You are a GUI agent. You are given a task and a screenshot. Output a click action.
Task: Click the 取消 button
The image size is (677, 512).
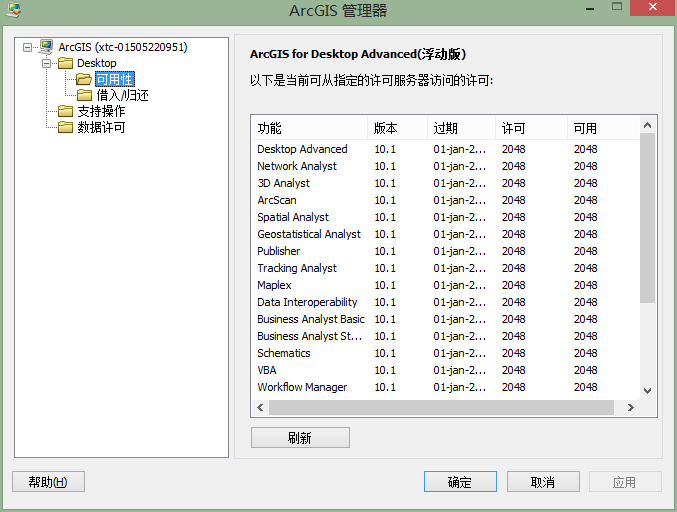coord(542,482)
